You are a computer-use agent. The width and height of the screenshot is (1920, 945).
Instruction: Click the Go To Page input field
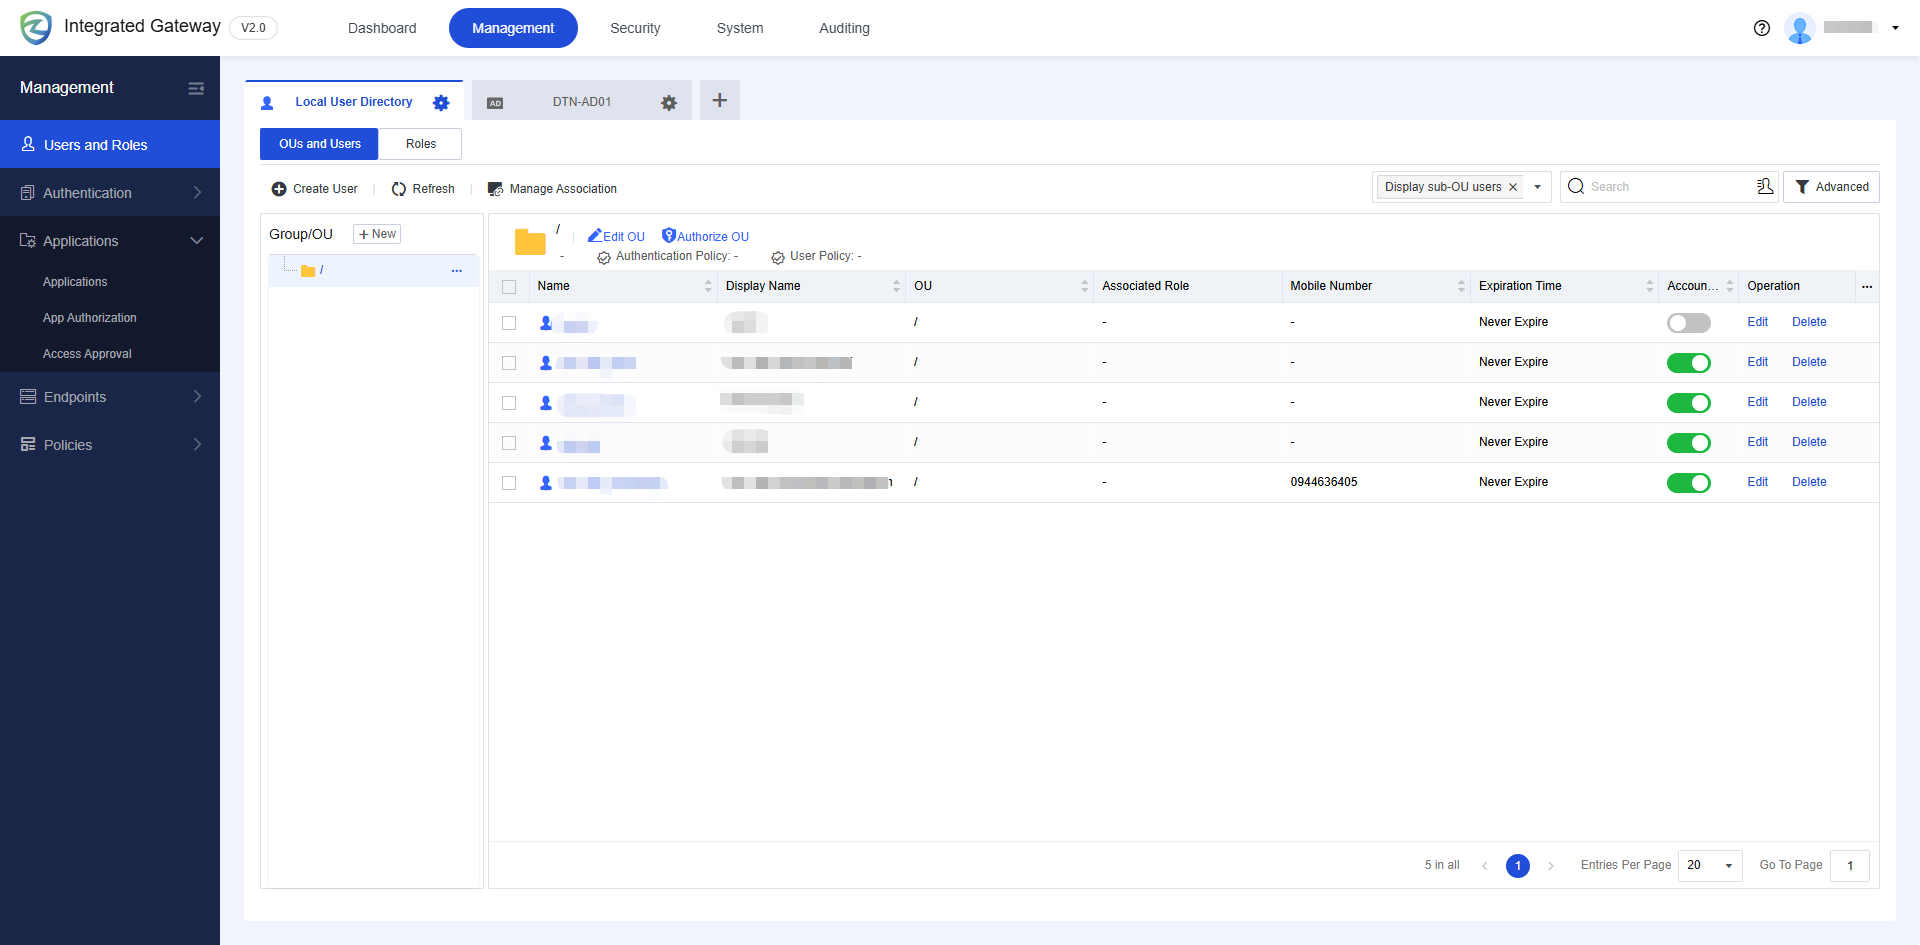click(1849, 865)
